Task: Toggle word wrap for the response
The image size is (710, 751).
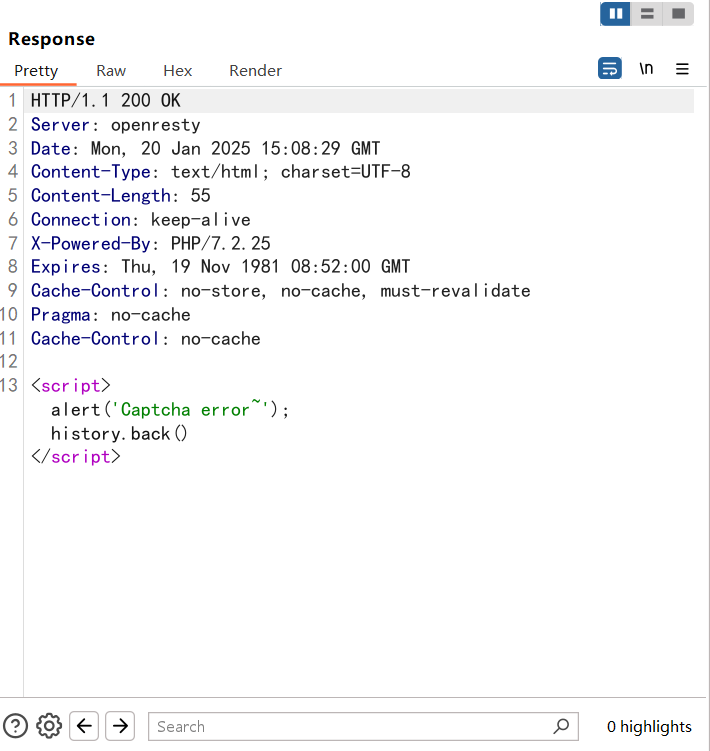Action: click(609, 69)
